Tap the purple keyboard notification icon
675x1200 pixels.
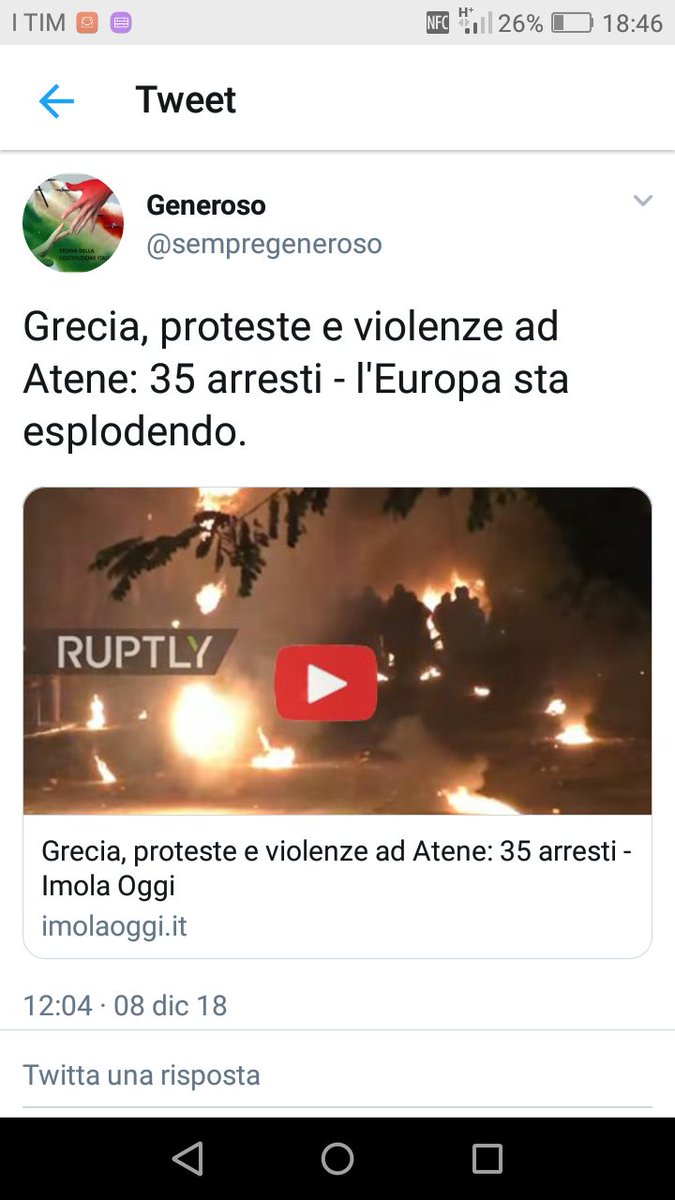click(120, 22)
